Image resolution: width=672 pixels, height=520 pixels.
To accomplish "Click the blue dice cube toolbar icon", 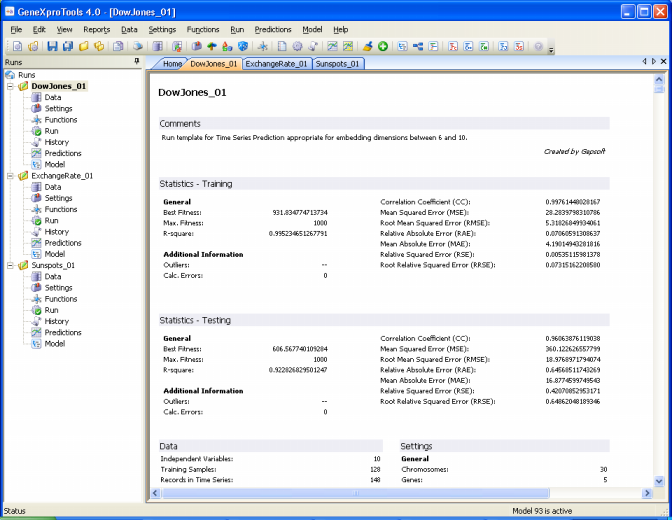I will [243, 46].
